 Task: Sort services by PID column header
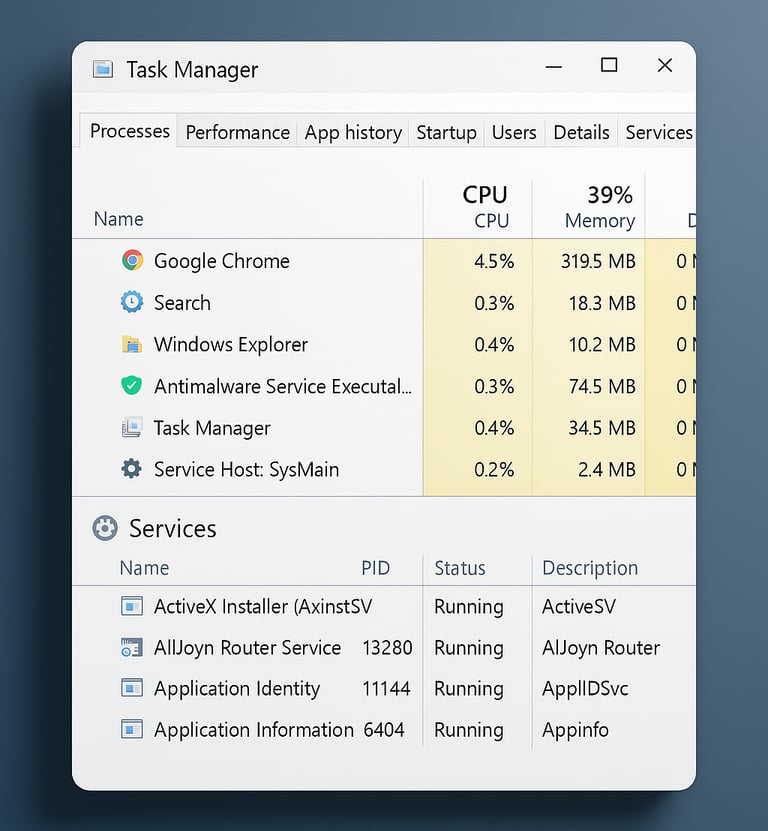click(x=375, y=568)
